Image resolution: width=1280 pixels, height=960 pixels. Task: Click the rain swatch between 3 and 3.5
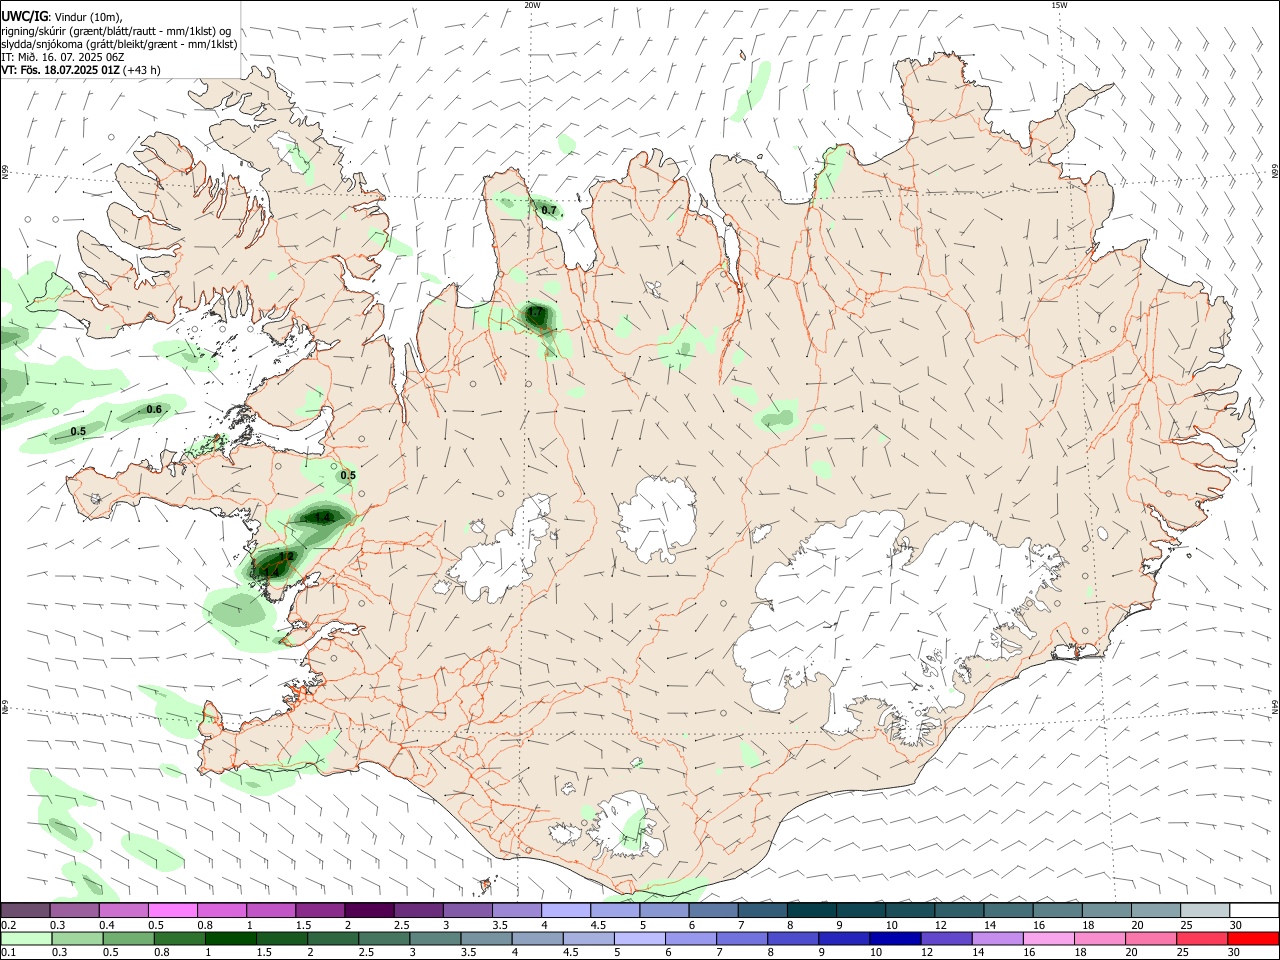coord(438,939)
